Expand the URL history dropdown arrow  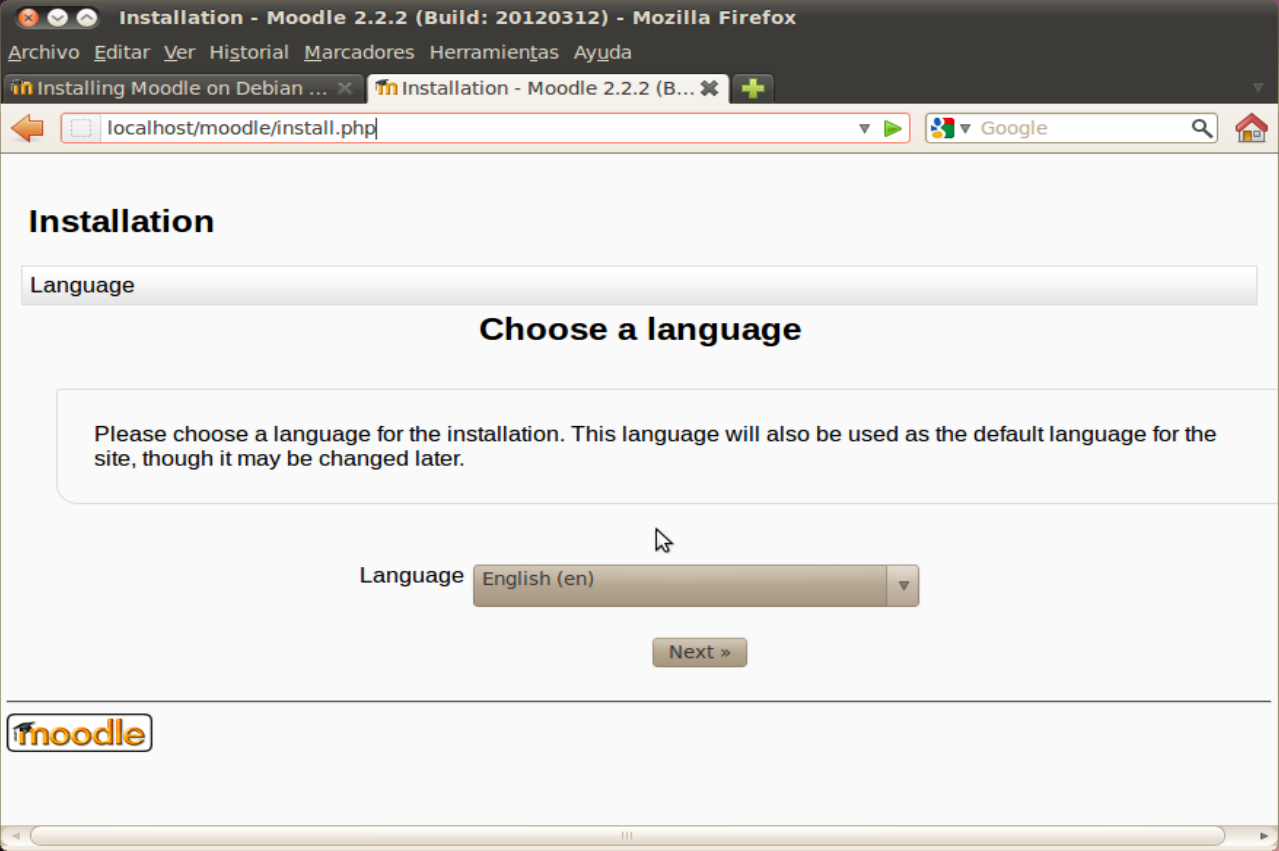865,128
